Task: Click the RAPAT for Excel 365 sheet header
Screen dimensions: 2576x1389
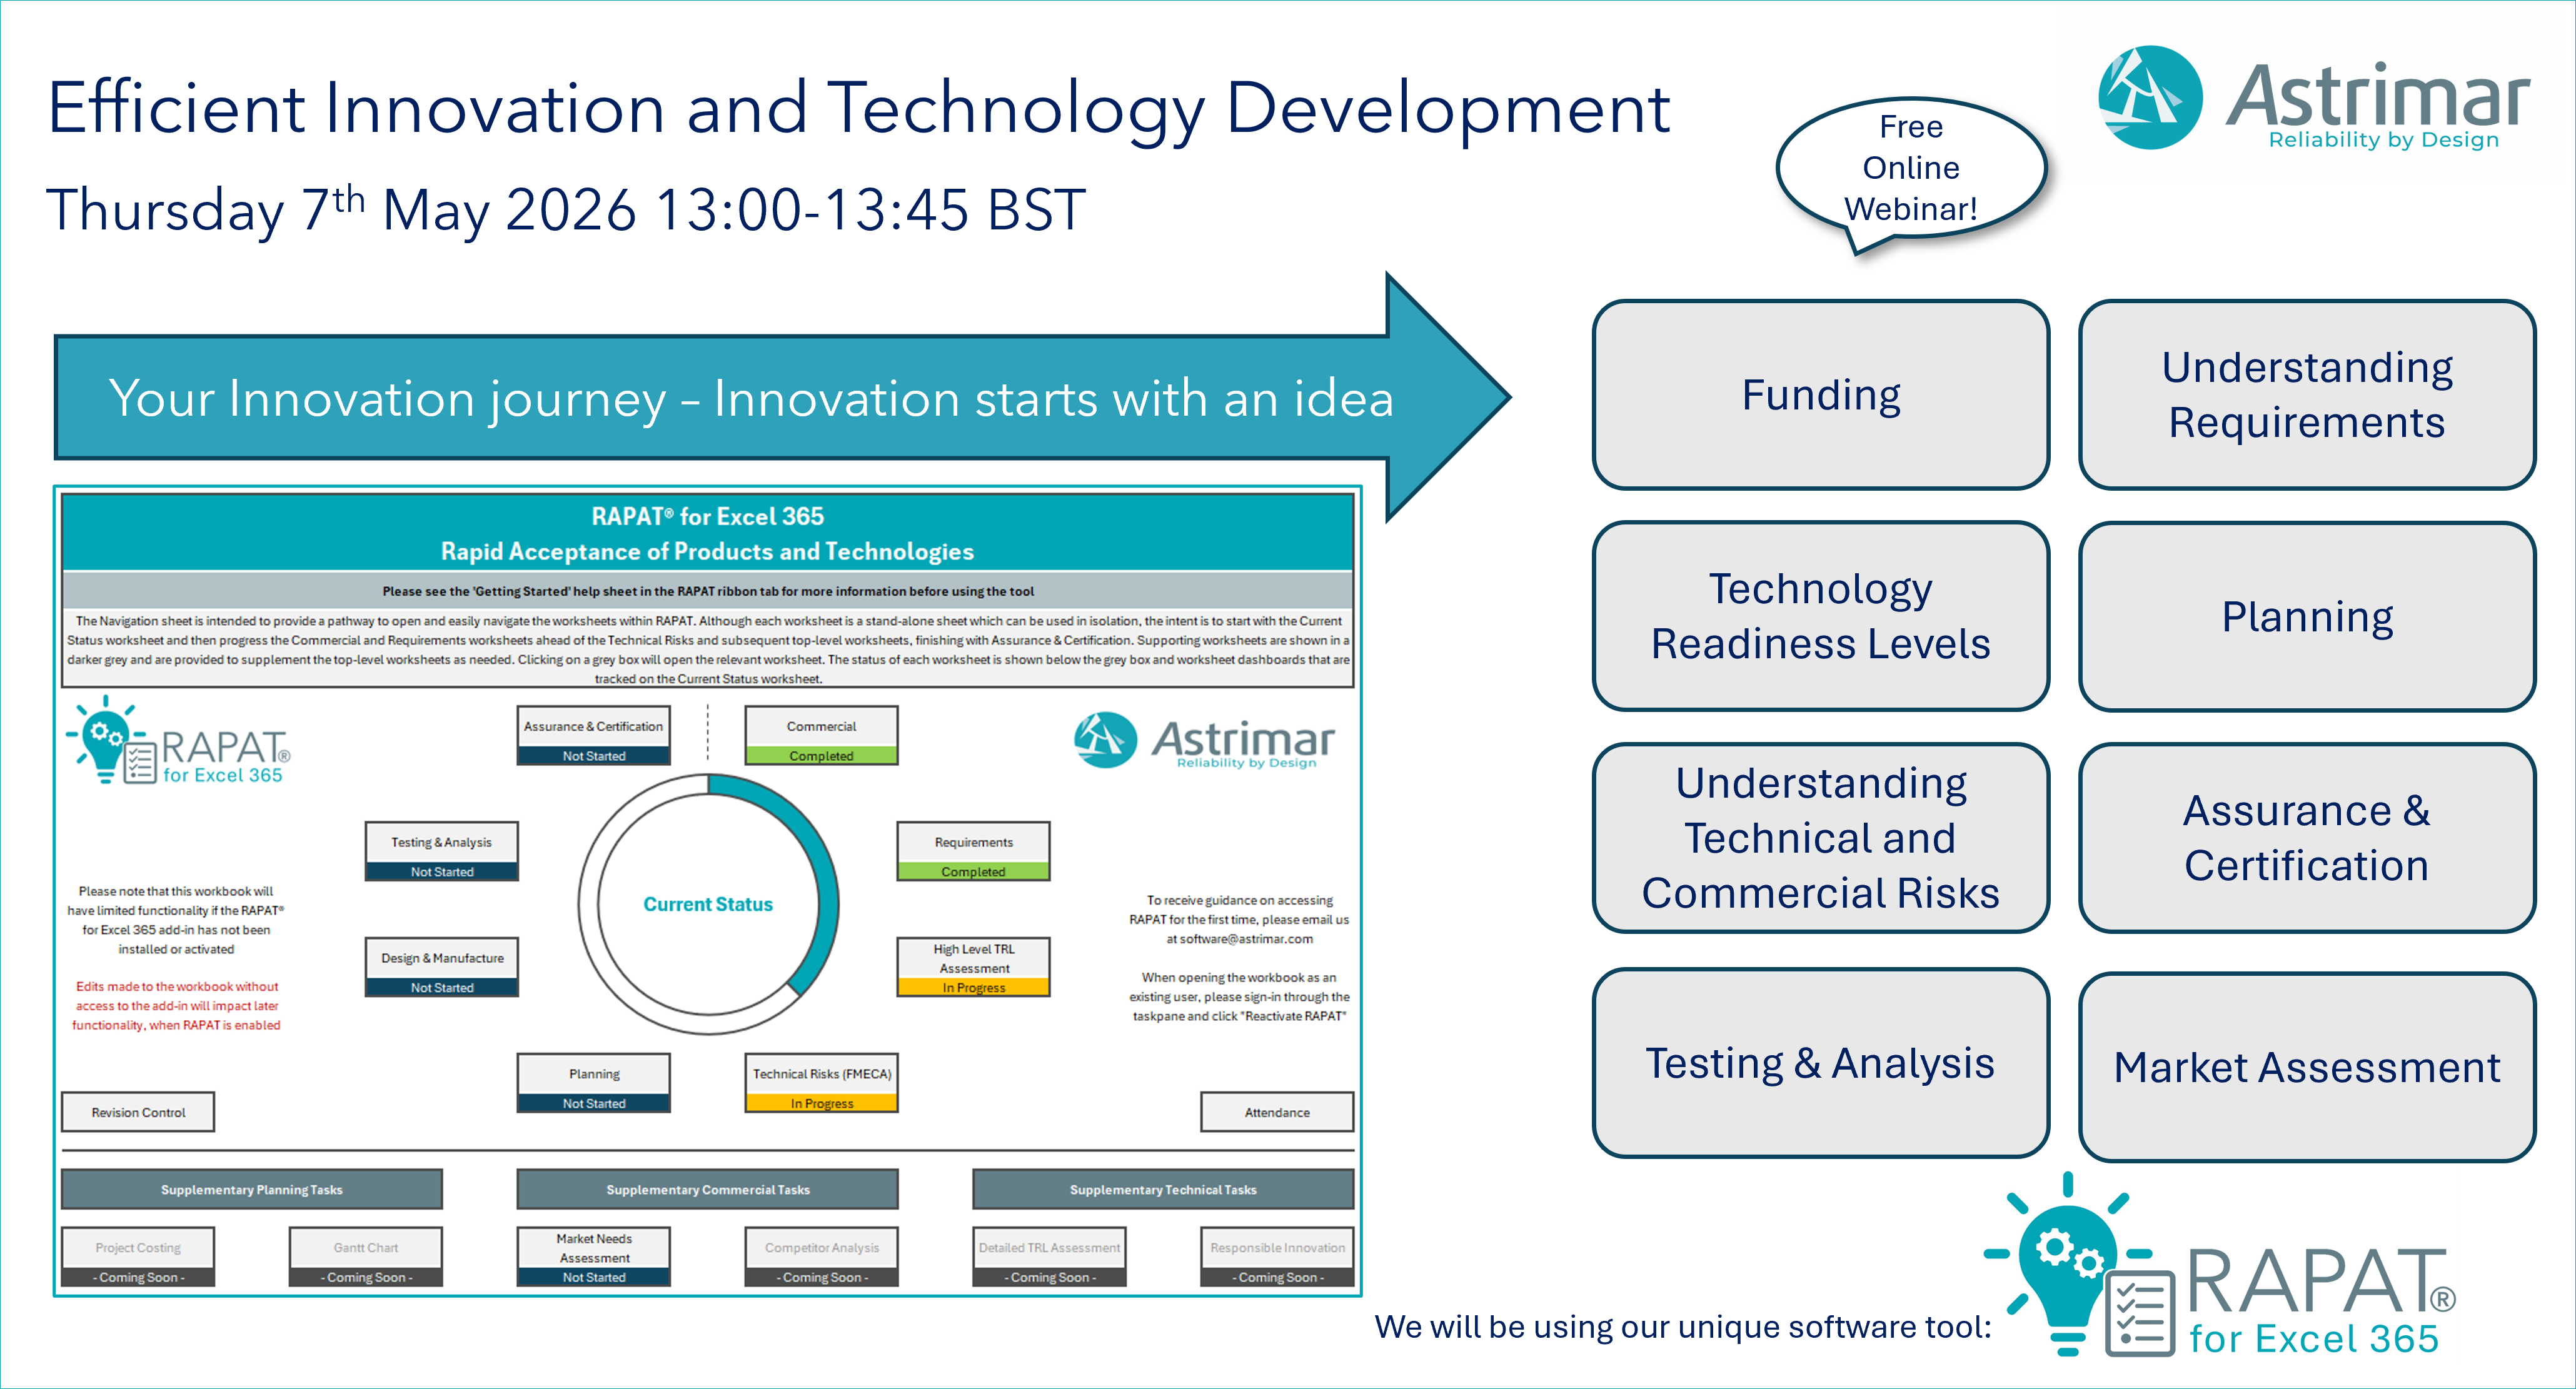Action: pyautogui.click(x=707, y=533)
